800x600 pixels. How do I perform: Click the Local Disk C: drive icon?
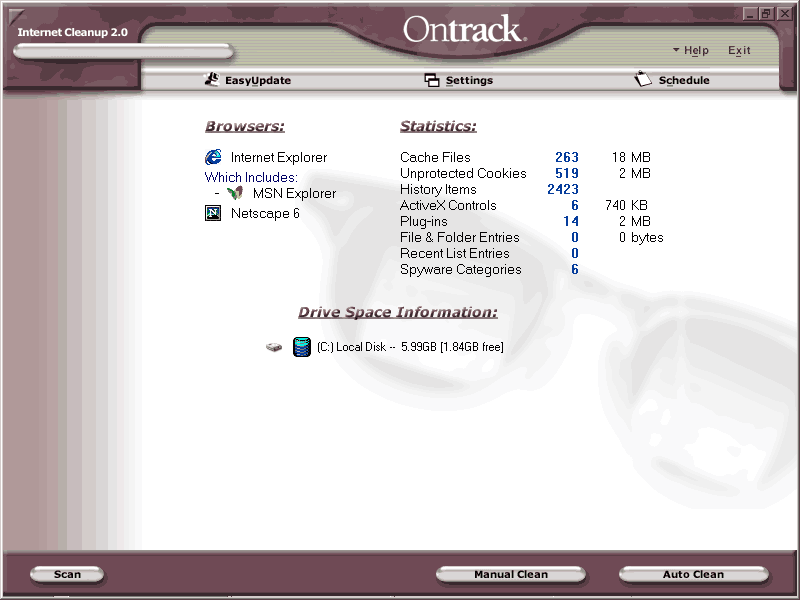[301, 347]
